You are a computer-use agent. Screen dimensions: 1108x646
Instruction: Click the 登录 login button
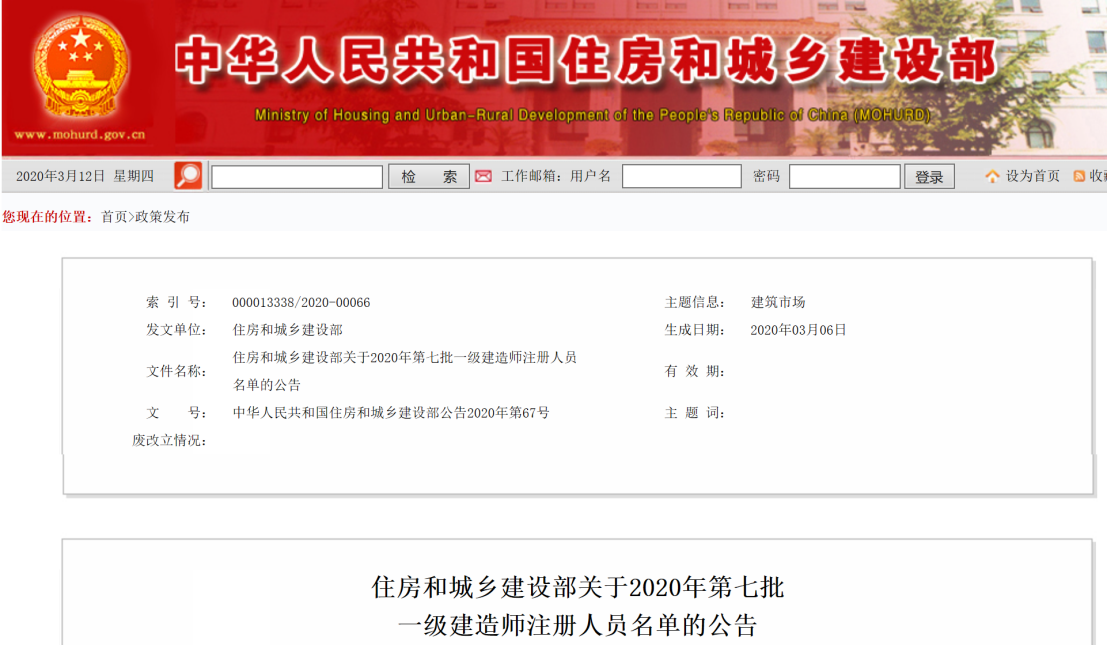(929, 177)
